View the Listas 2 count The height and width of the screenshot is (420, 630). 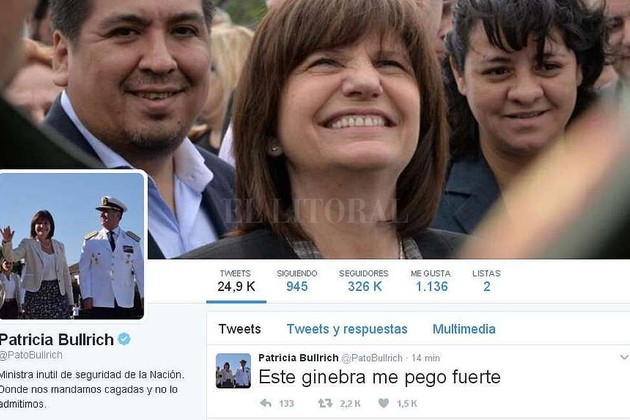tap(487, 281)
